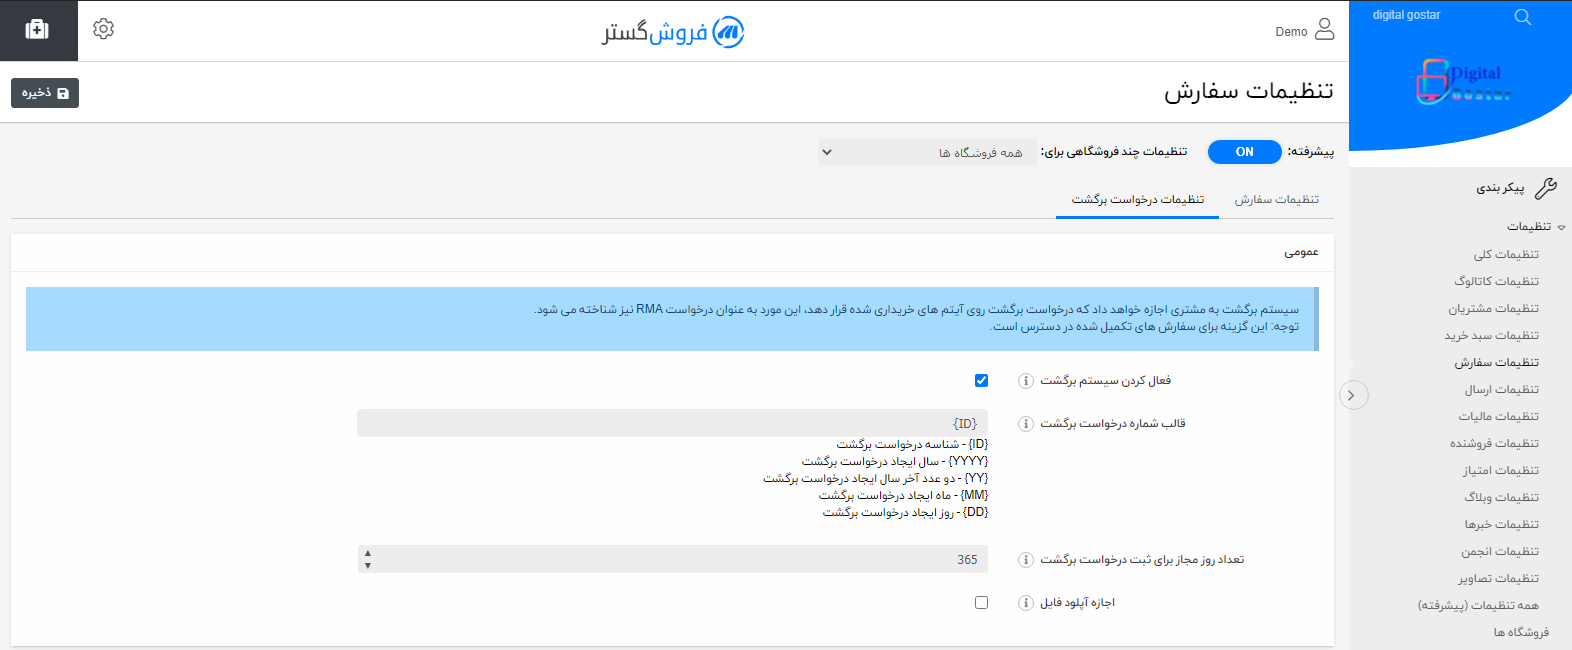Collapse the تنظیمات tree section

click(x=1561, y=227)
